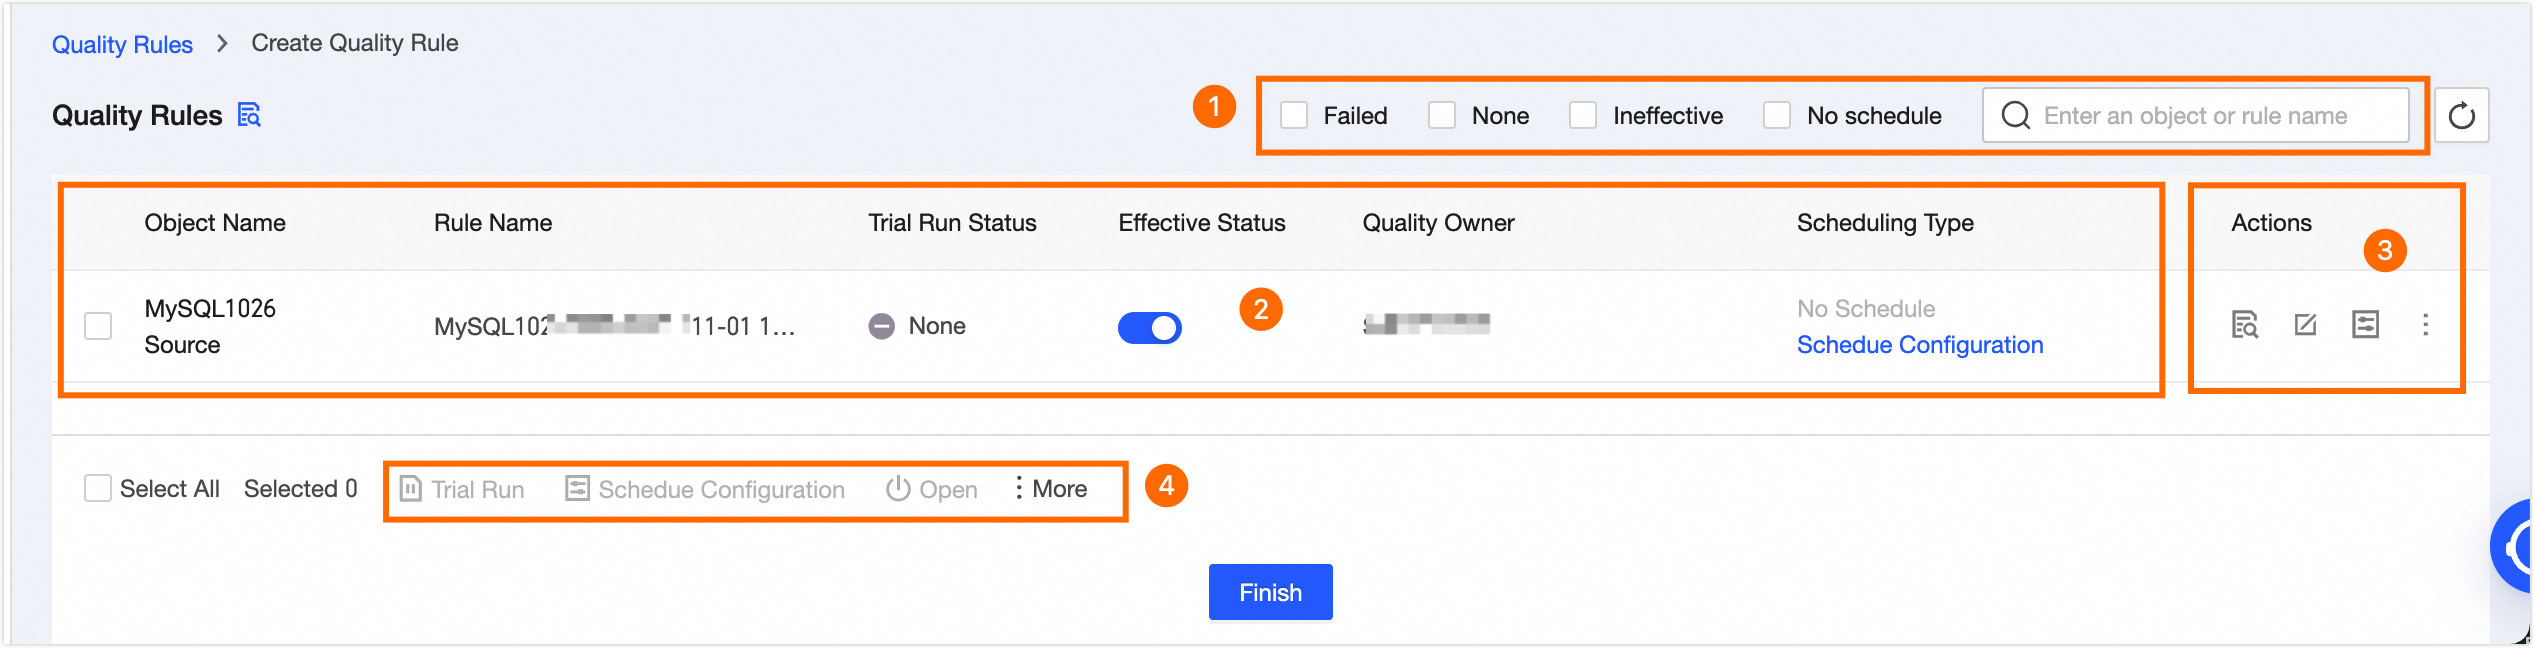
Task: Open the row's three-dot actions menu
Action: pyautogui.click(x=2425, y=325)
